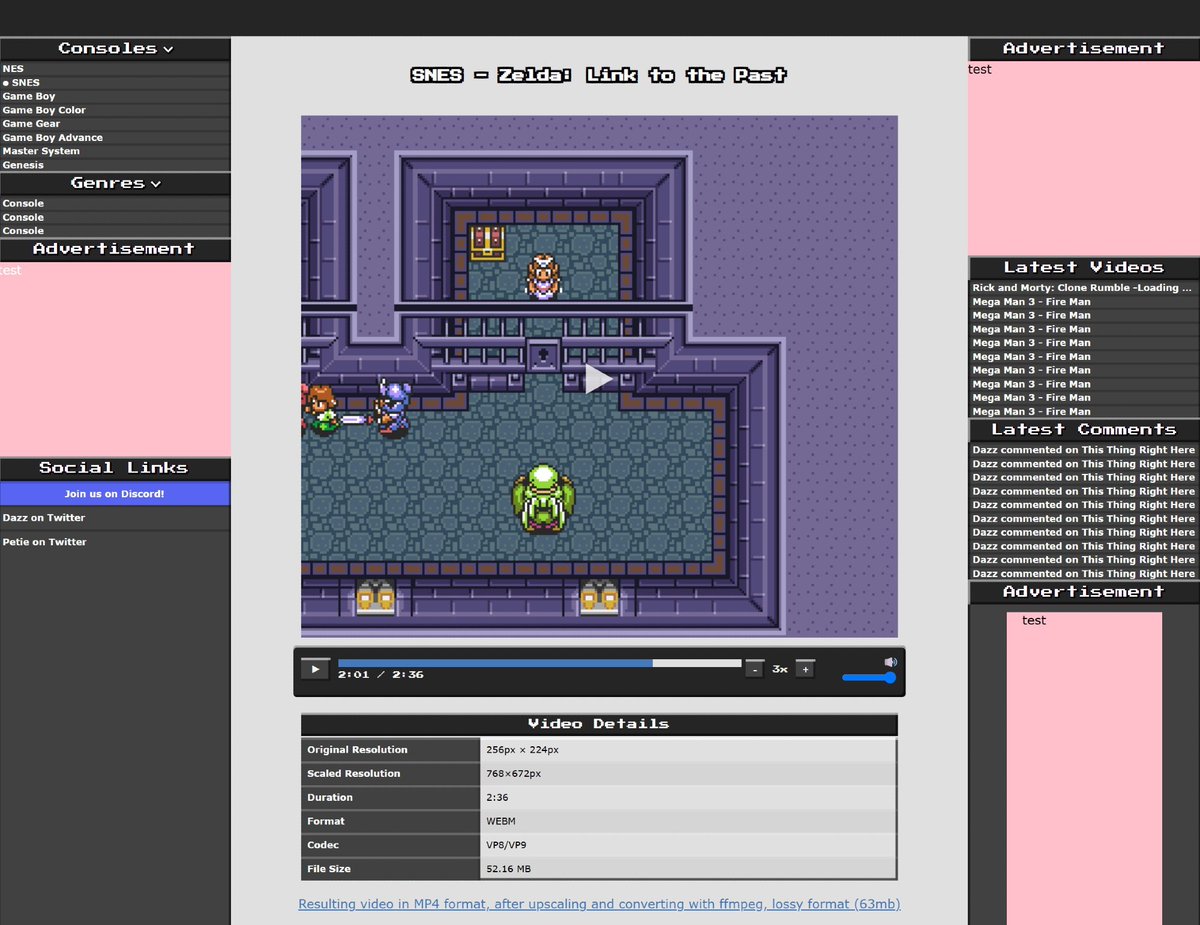Click Join us on Discord
Viewport: 1200px width, 925px height.
(x=115, y=493)
